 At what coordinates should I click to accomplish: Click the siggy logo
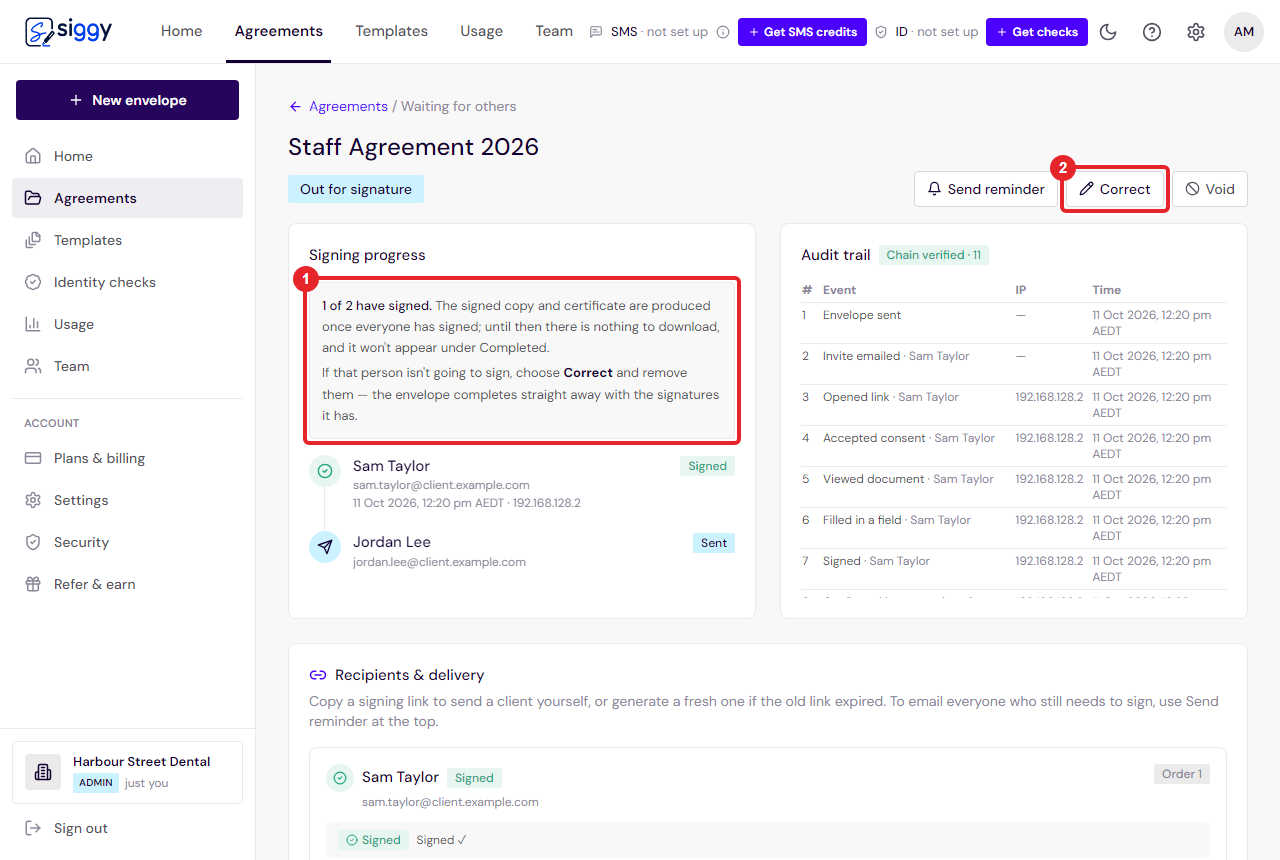(68, 31)
